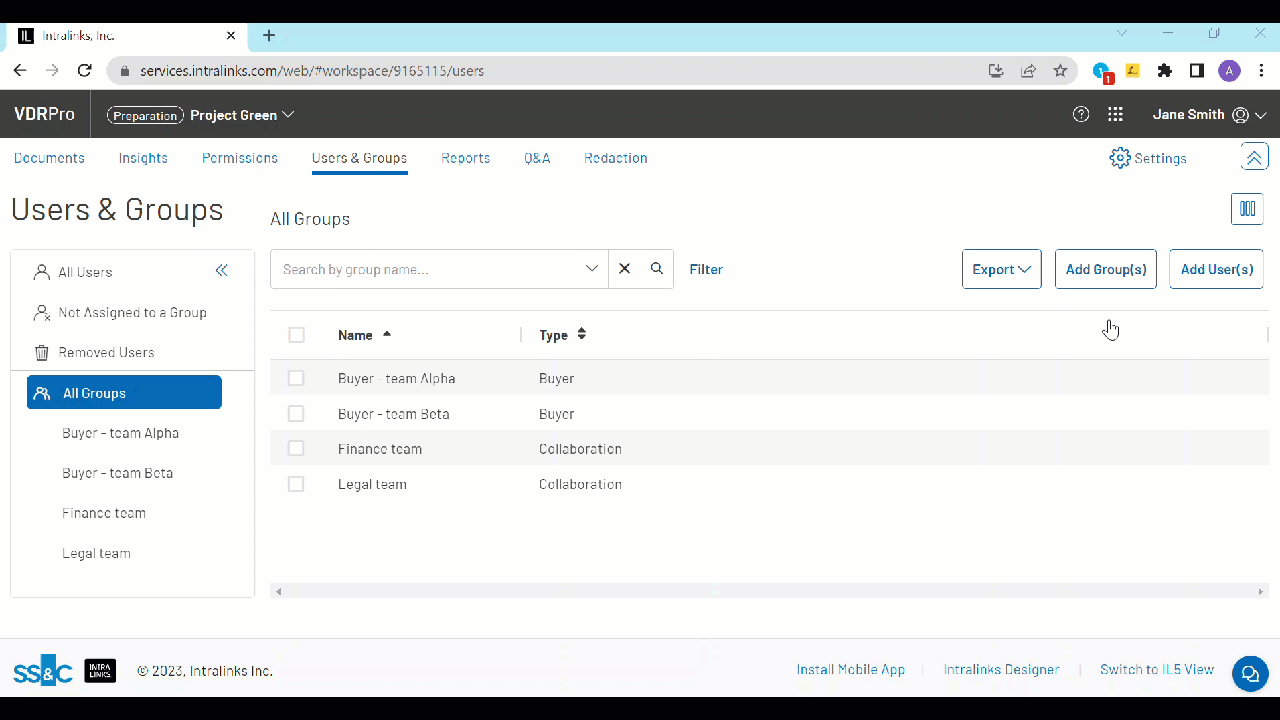Open the Export dropdown
This screenshot has height=720, width=1280.
1001,269
